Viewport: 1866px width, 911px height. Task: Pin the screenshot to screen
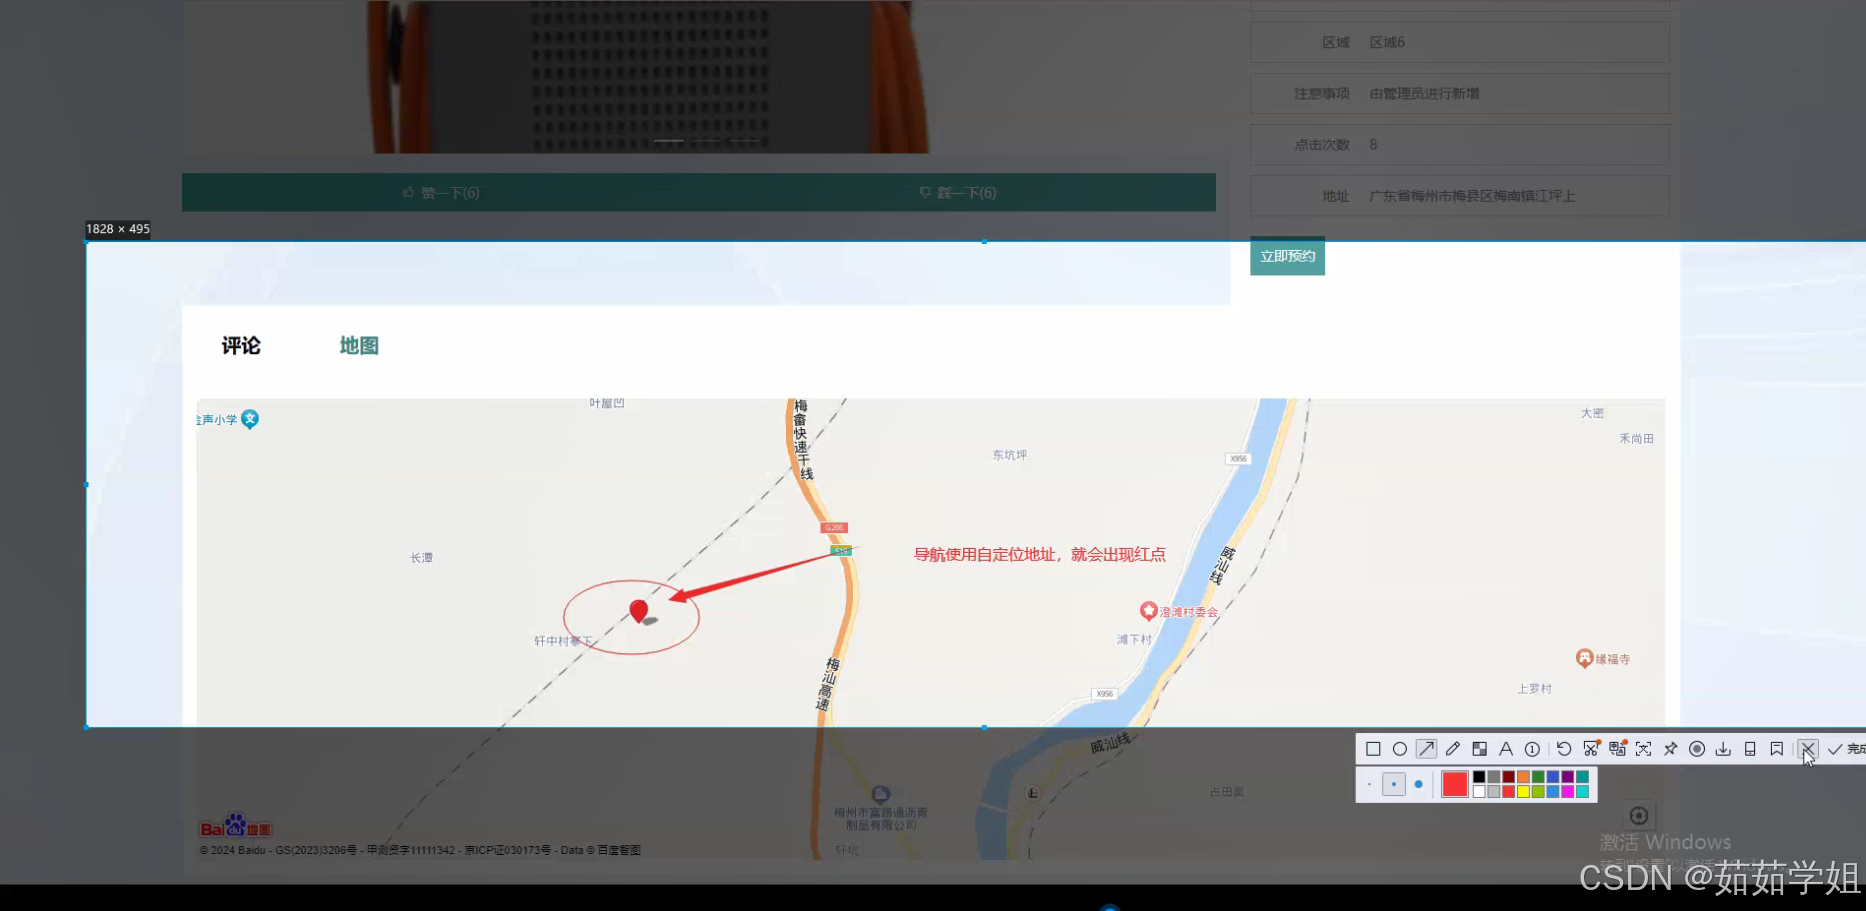(x=1670, y=749)
